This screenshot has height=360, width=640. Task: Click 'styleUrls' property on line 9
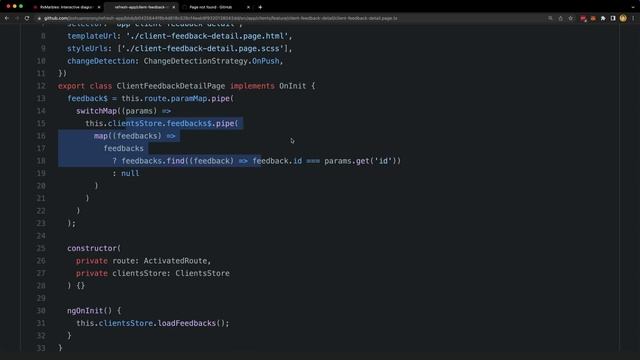87,49
